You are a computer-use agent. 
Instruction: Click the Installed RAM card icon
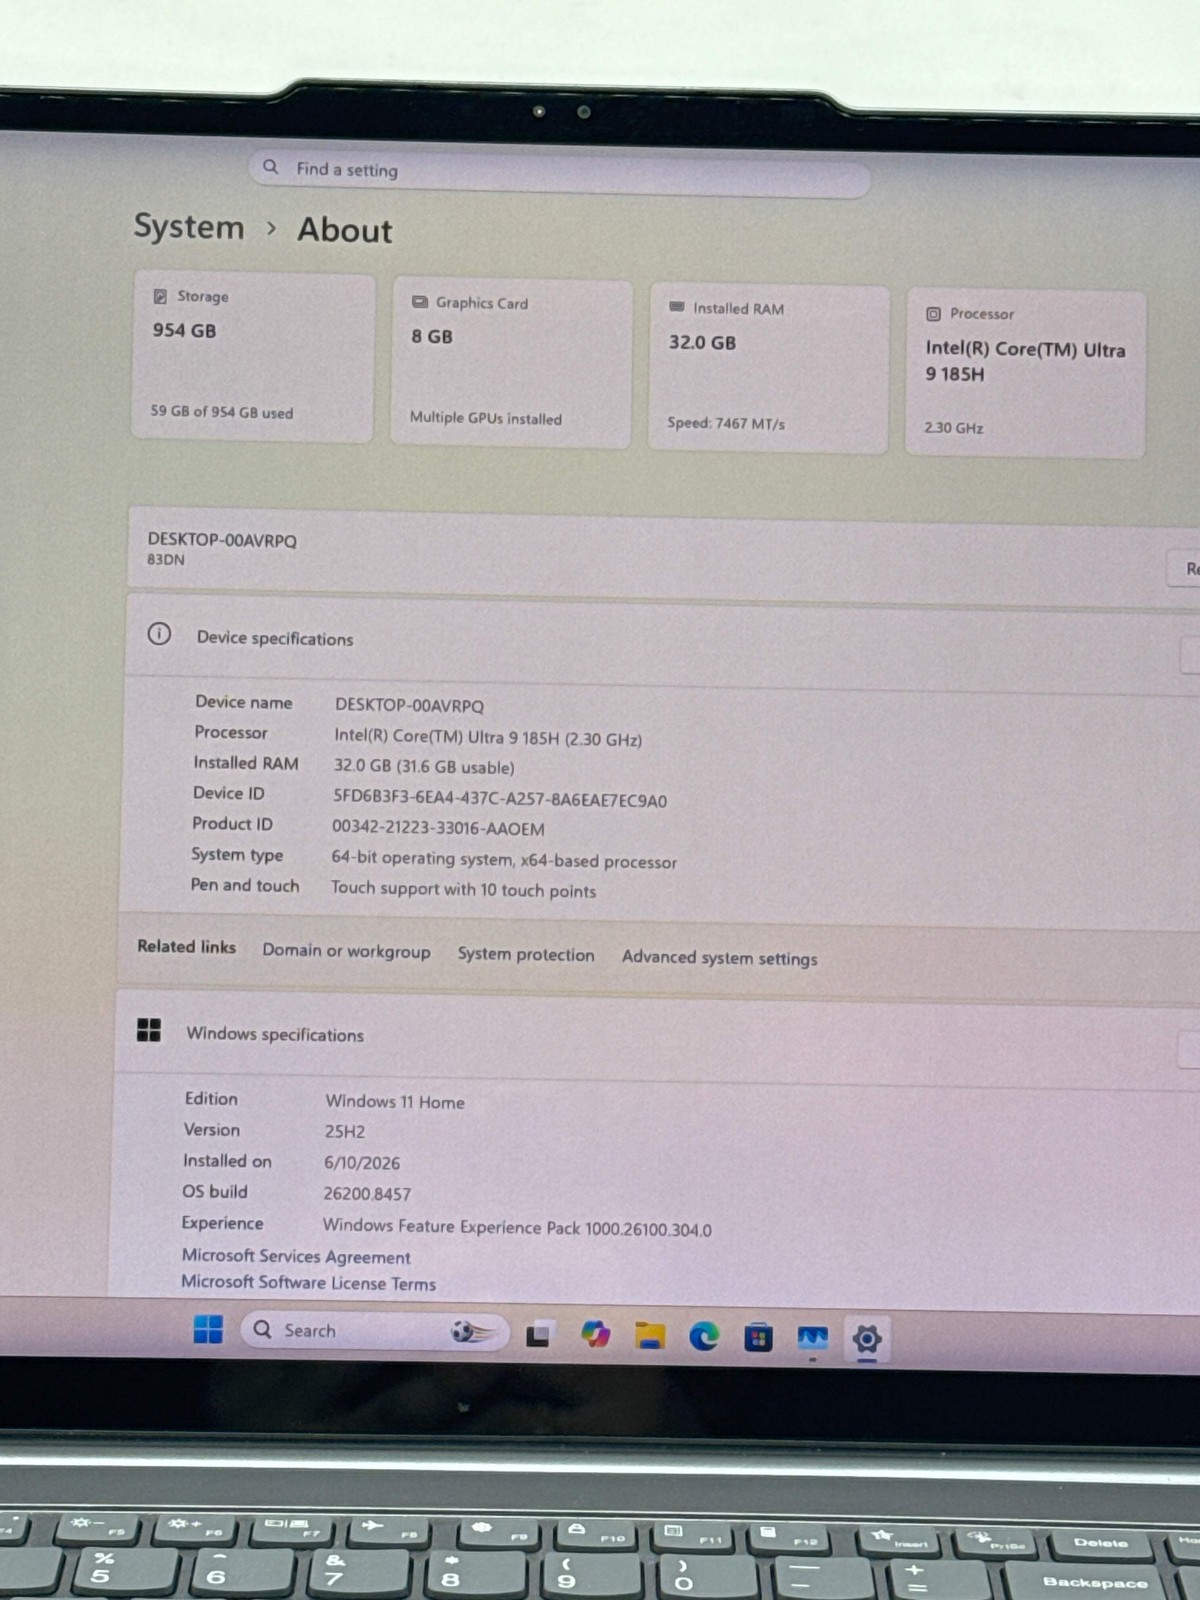tap(677, 307)
